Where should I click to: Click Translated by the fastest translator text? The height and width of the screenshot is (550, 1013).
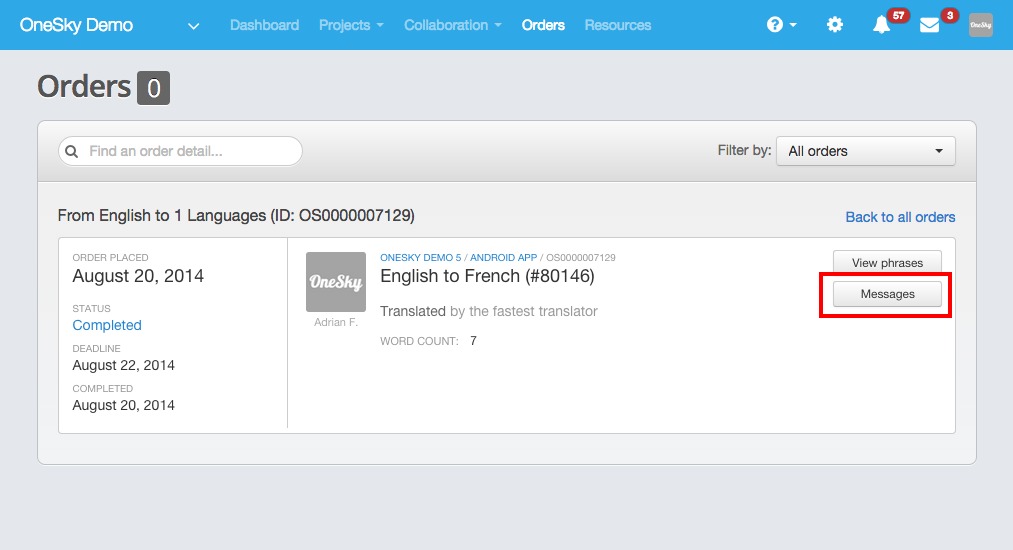(x=488, y=311)
